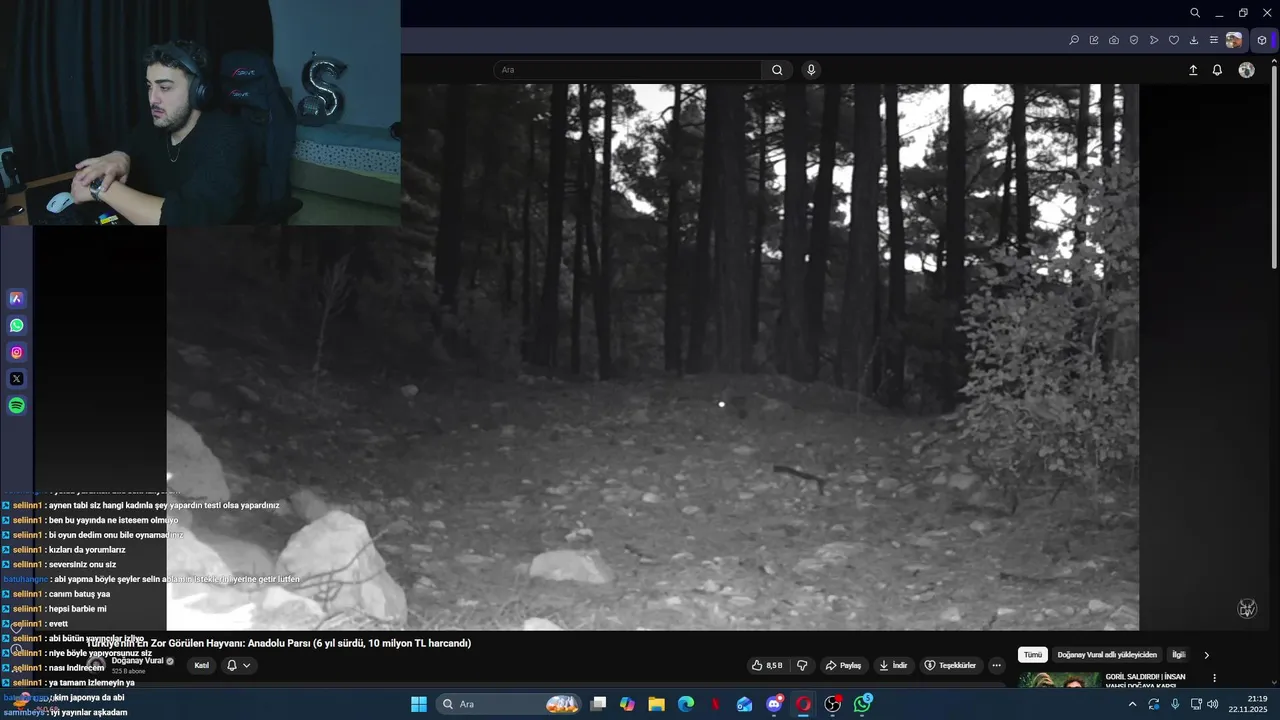Select the Tümü filter chip
Image resolution: width=1280 pixels, height=720 pixels.
(x=1033, y=655)
